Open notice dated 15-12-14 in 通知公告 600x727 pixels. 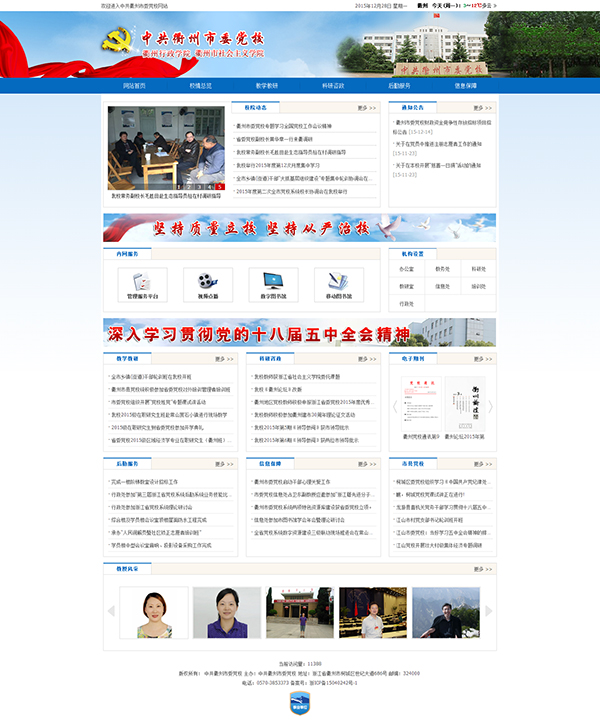coord(442,127)
